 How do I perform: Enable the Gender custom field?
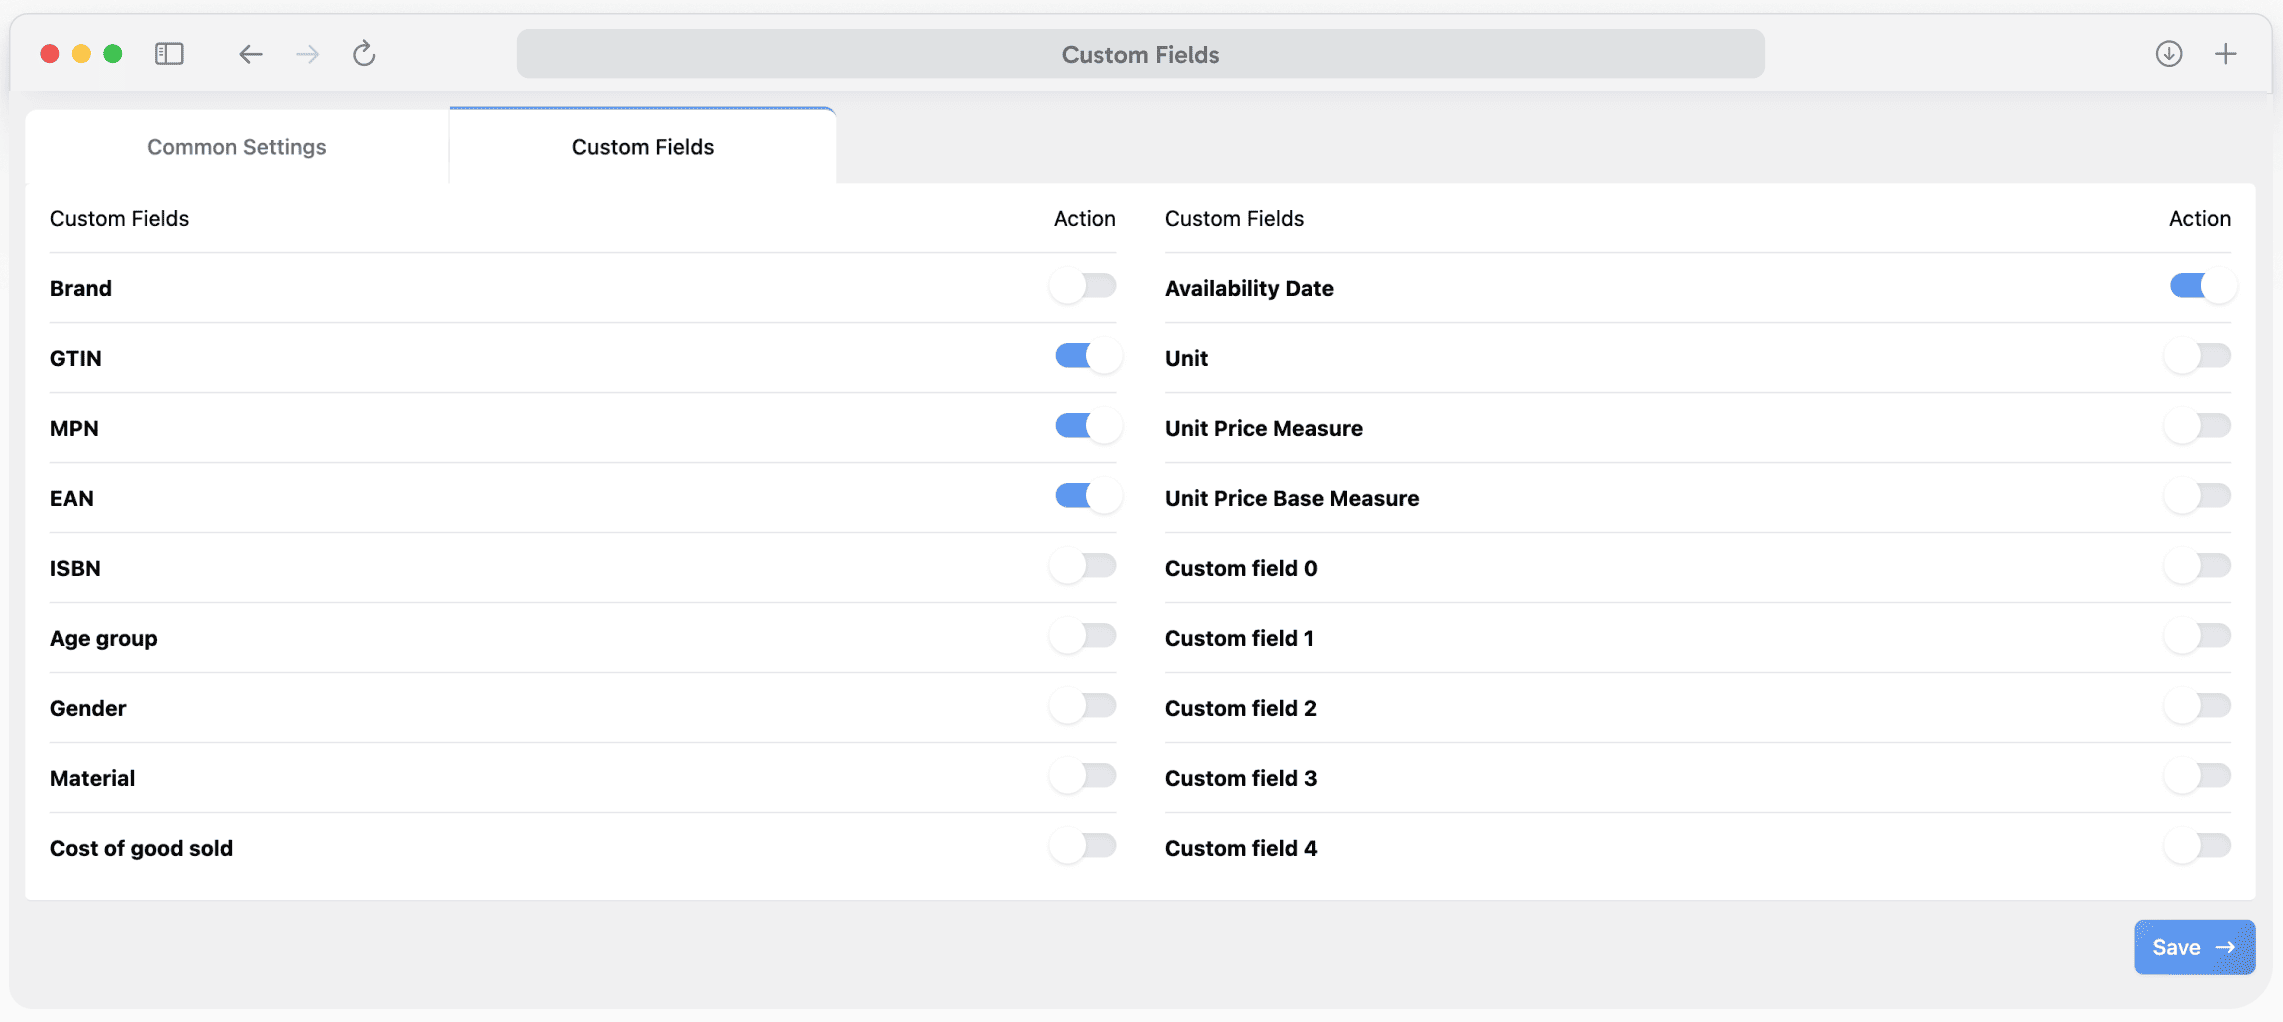1083,705
